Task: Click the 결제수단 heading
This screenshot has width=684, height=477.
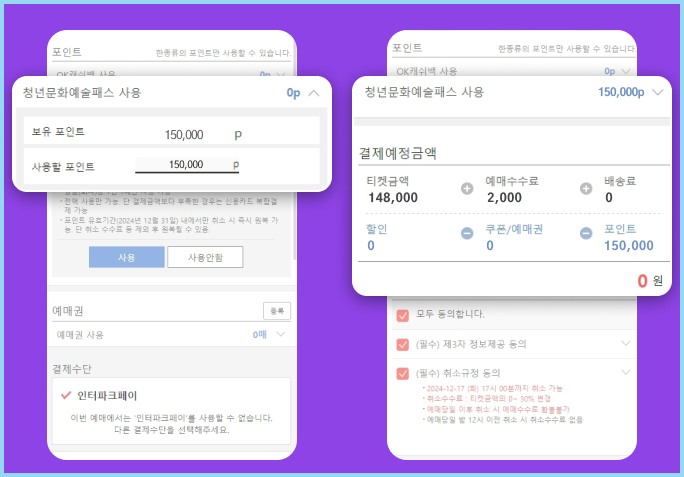Action: click(x=72, y=369)
